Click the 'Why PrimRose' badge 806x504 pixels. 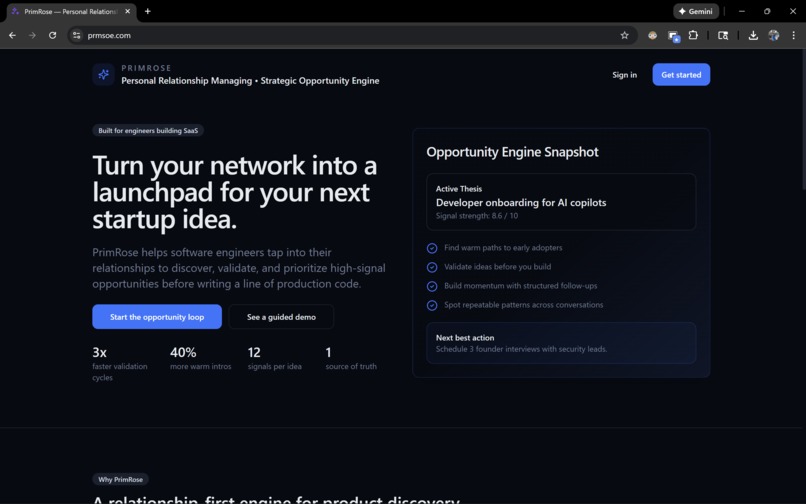pos(120,479)
